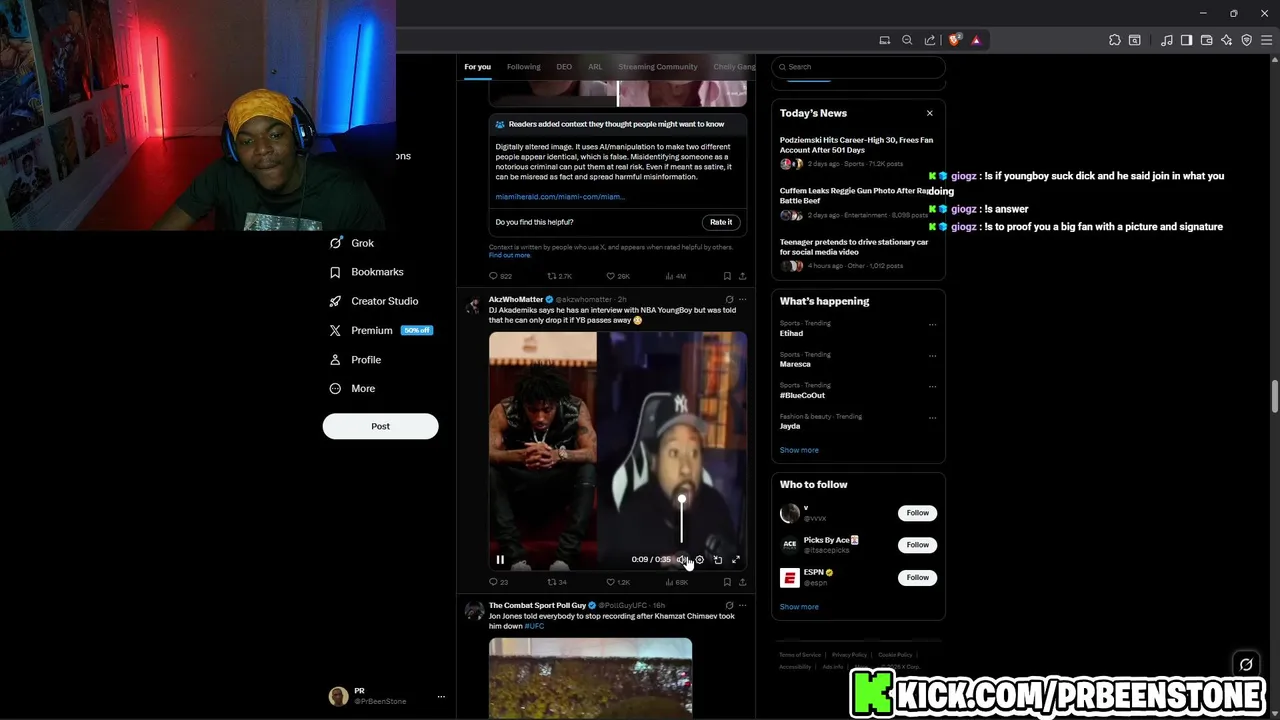Viewport: 1280px width, 720px height.
Task: Open more options on Combat Sport Poll Guy post
Action: coord(742,605)
